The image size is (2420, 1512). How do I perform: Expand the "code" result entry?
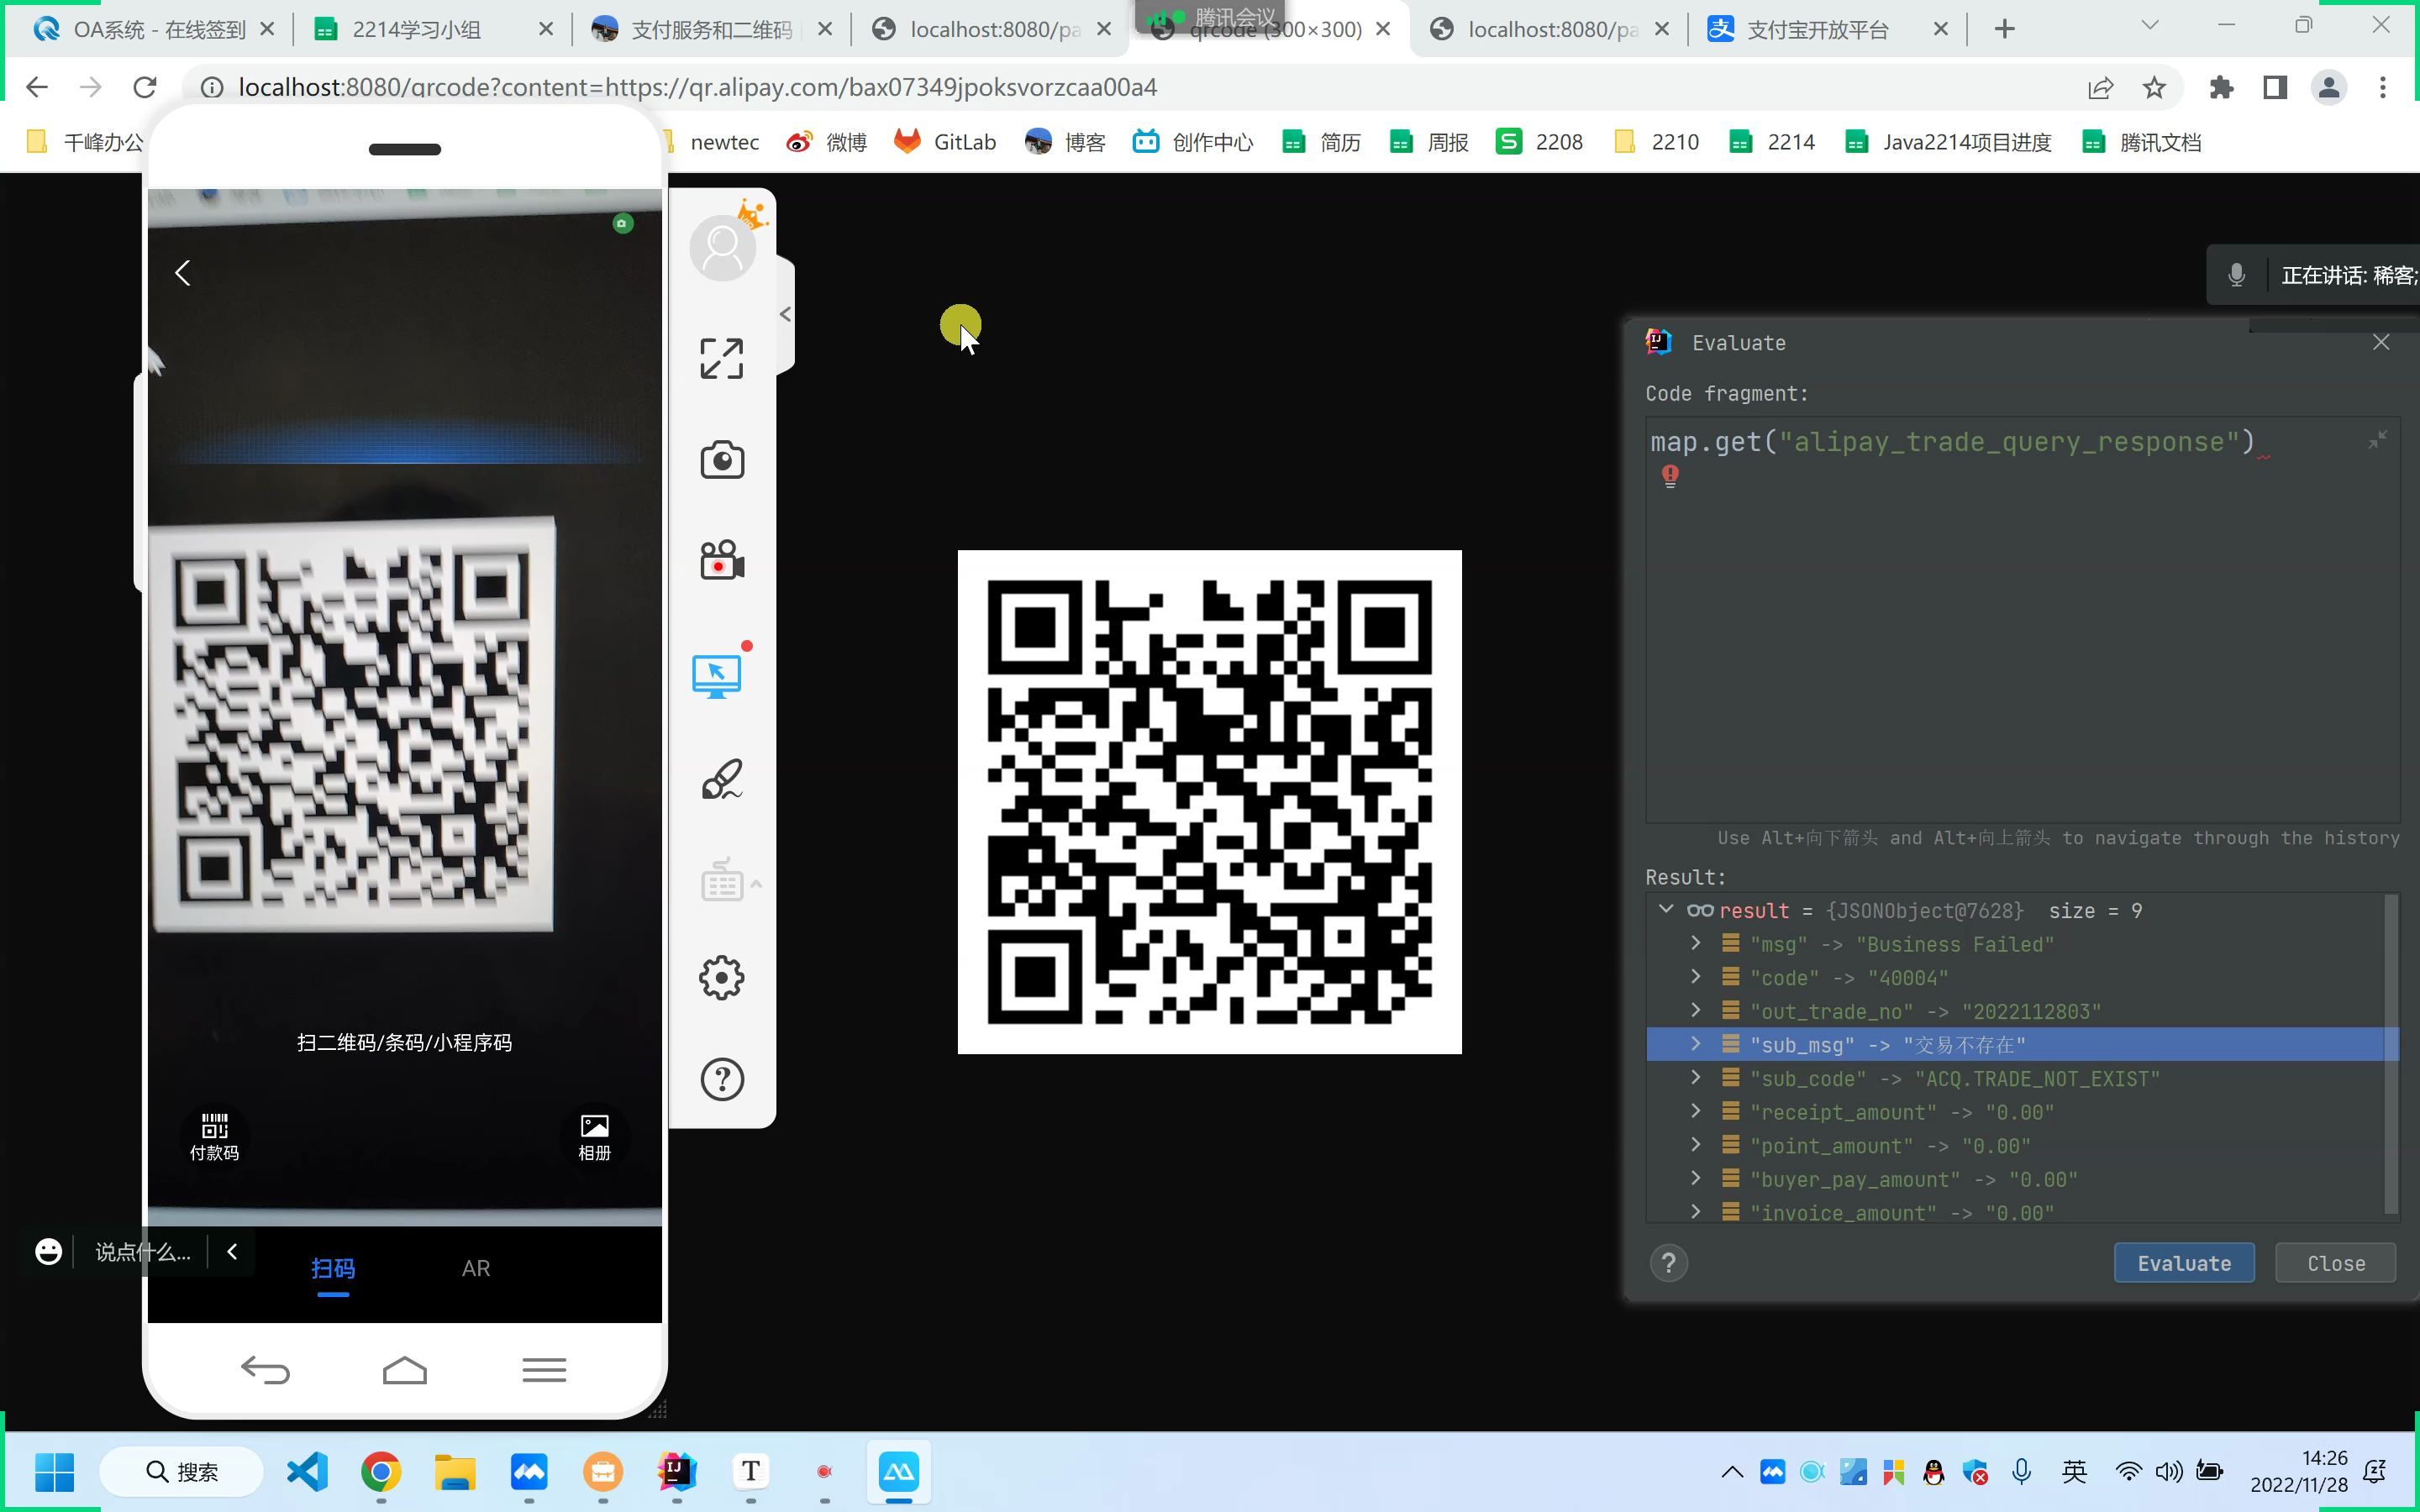click(x=1695, y=977)
